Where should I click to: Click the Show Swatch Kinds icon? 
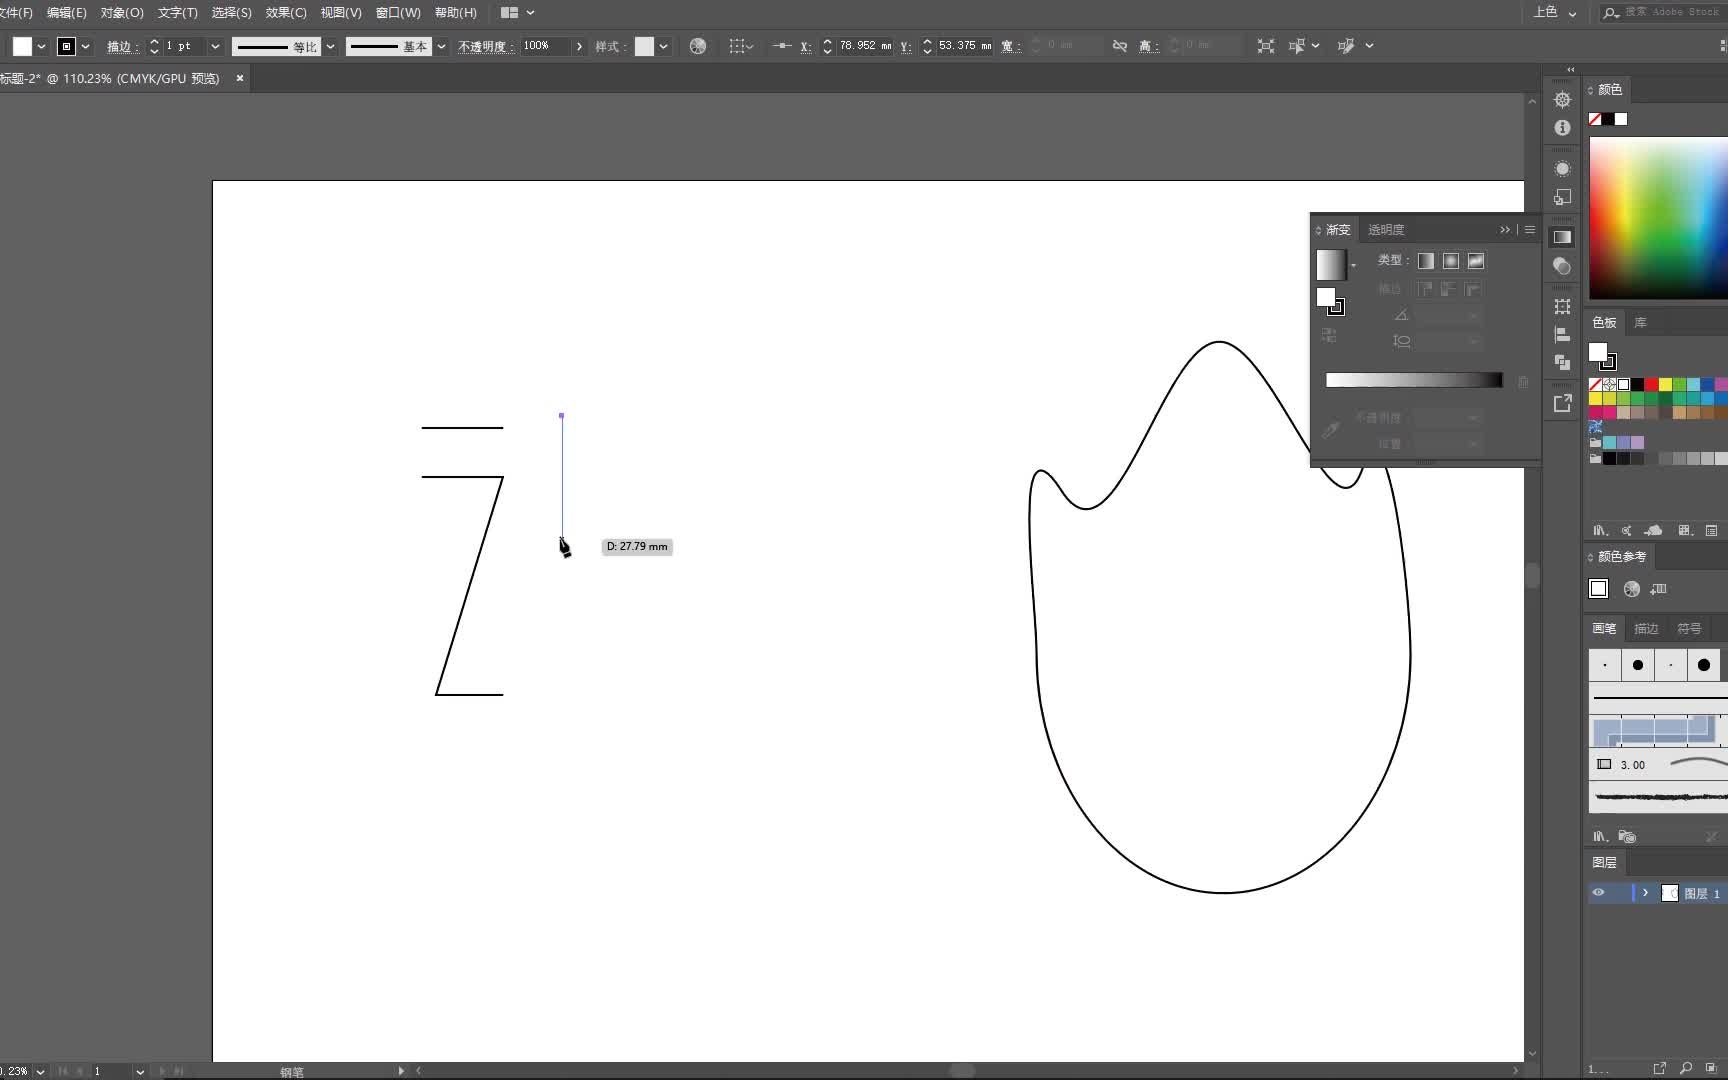coord(1684,530)
